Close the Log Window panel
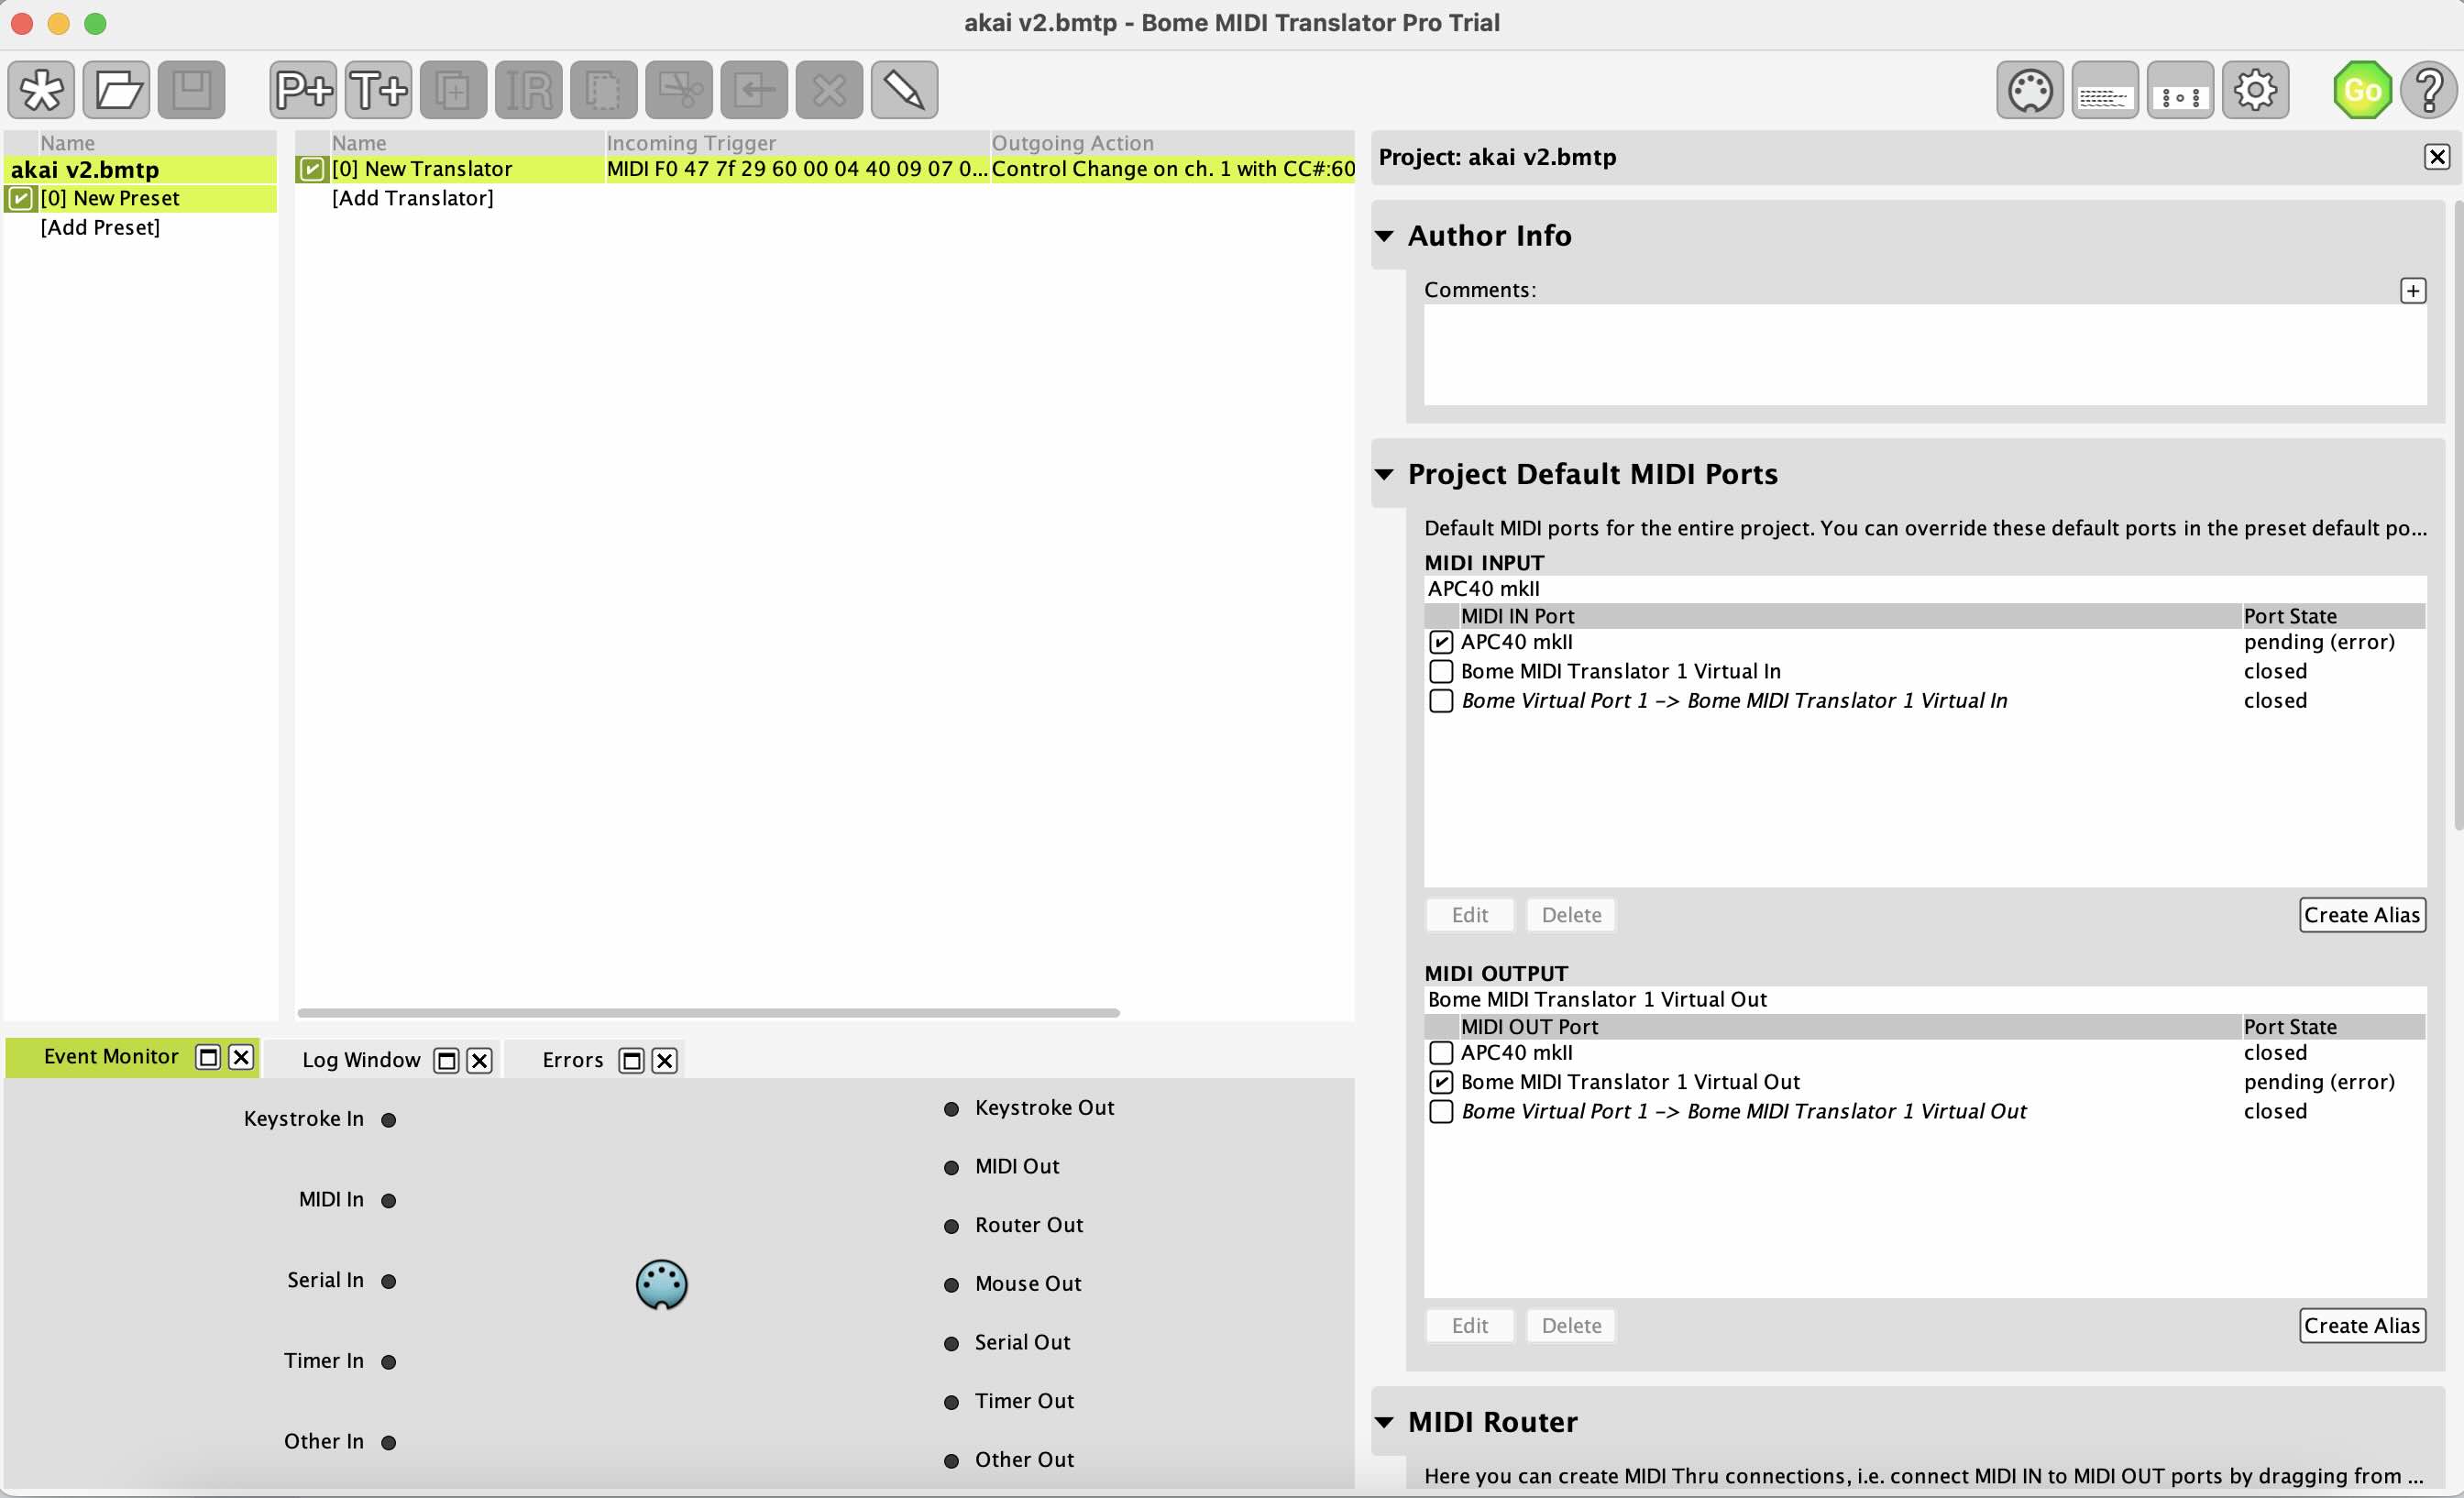This screenshot has height=1498, width=2464. (x=480, y=1060)
